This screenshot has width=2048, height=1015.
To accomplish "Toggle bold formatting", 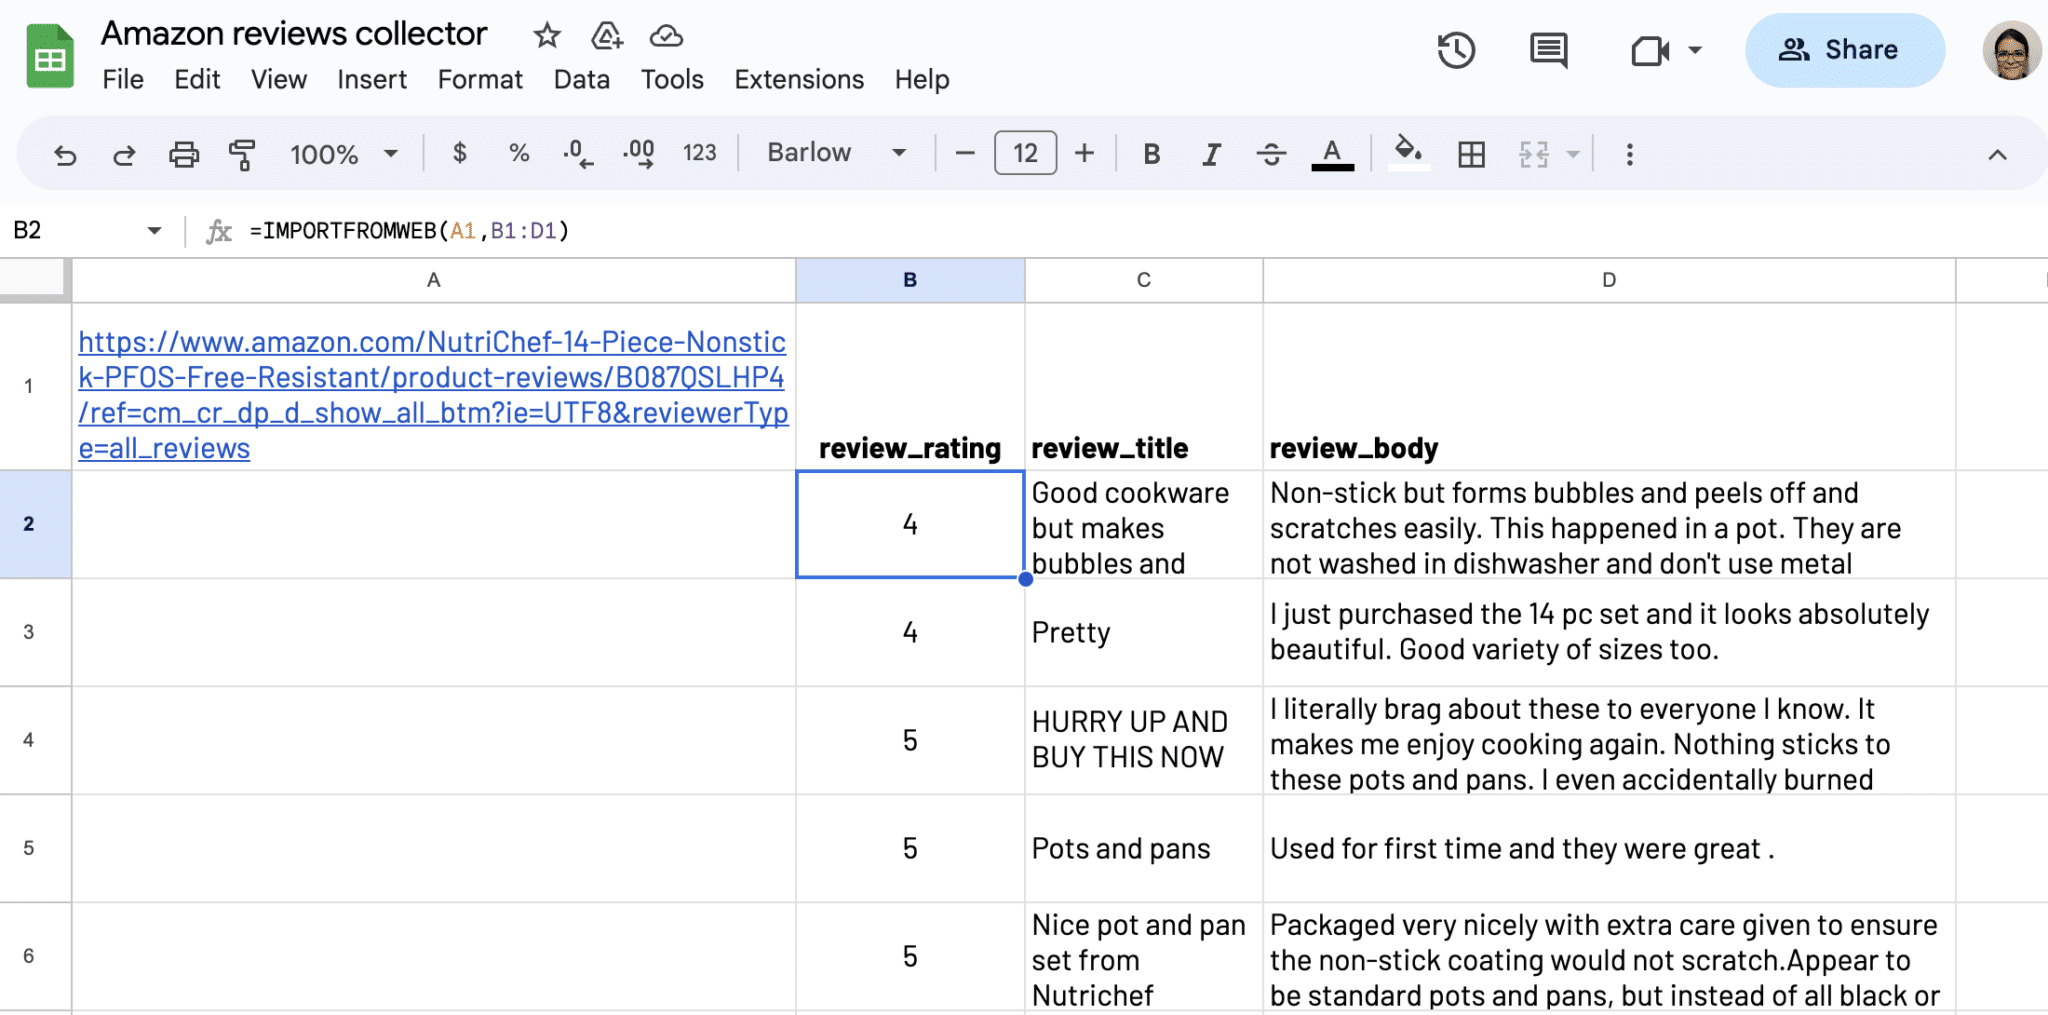I will (1151, 153).
